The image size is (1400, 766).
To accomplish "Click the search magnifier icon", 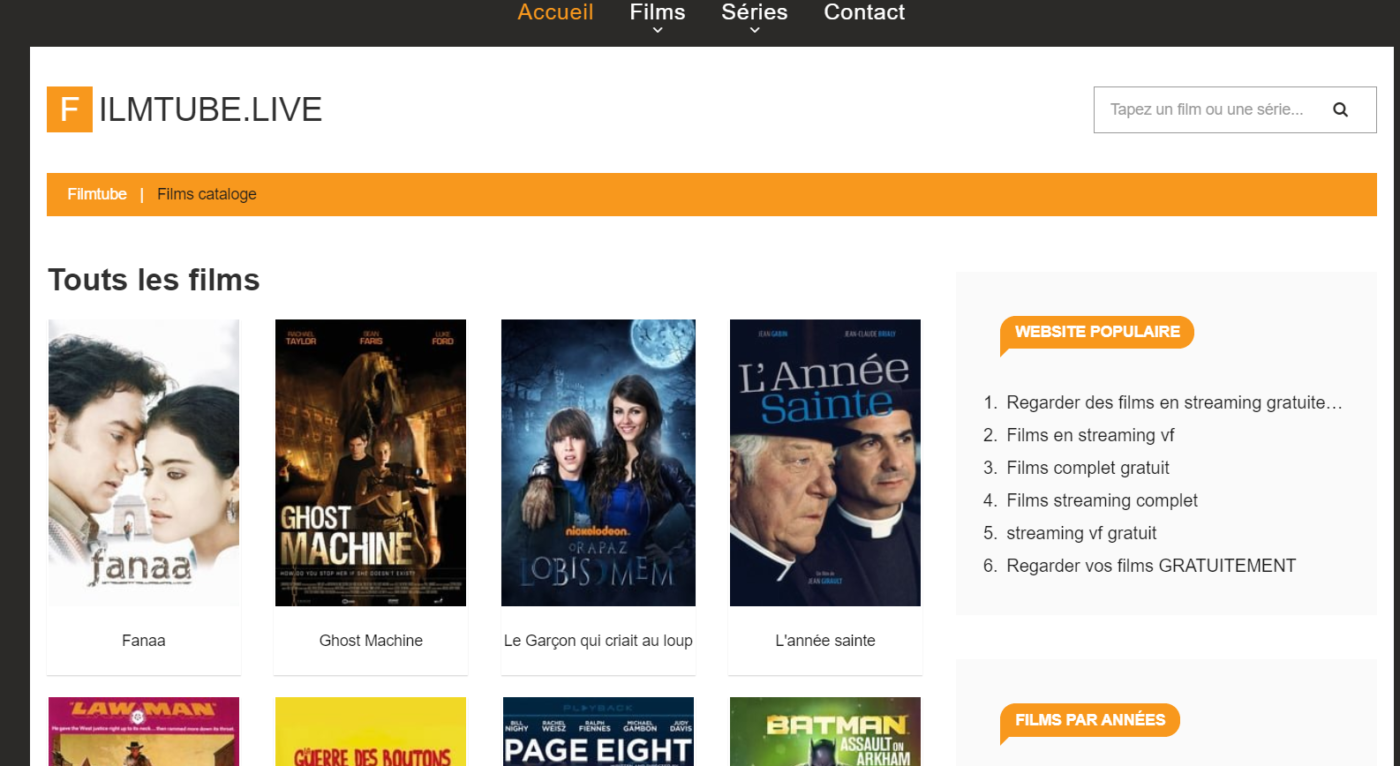I will click(x=1340, y=110).
